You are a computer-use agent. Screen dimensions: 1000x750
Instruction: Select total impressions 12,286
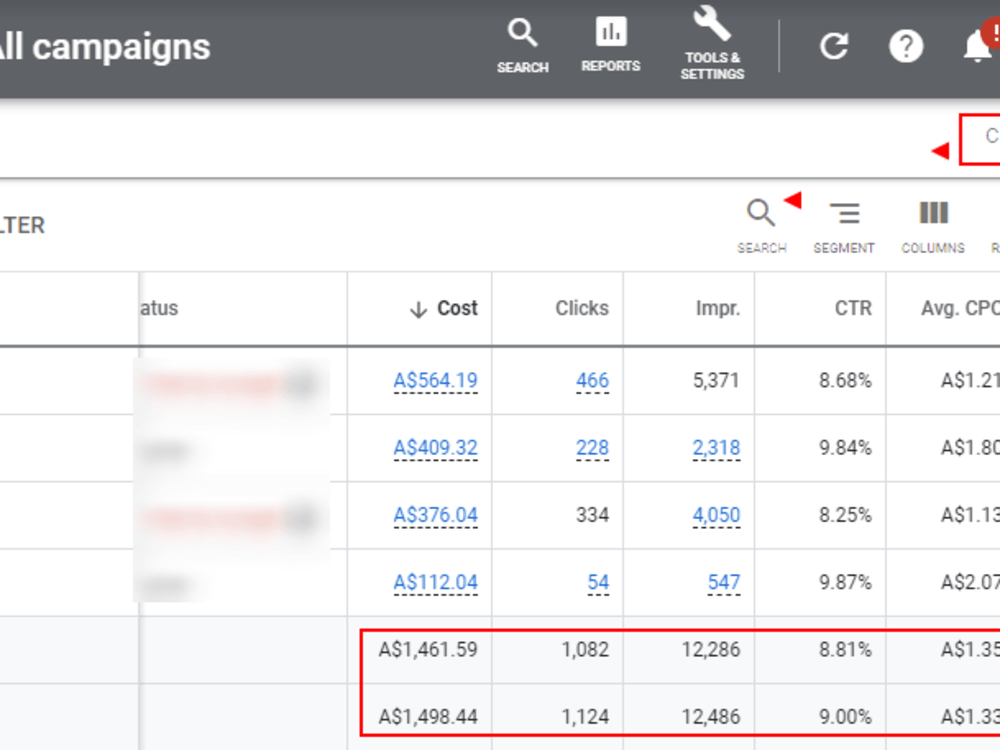click(x=710, y=650)
